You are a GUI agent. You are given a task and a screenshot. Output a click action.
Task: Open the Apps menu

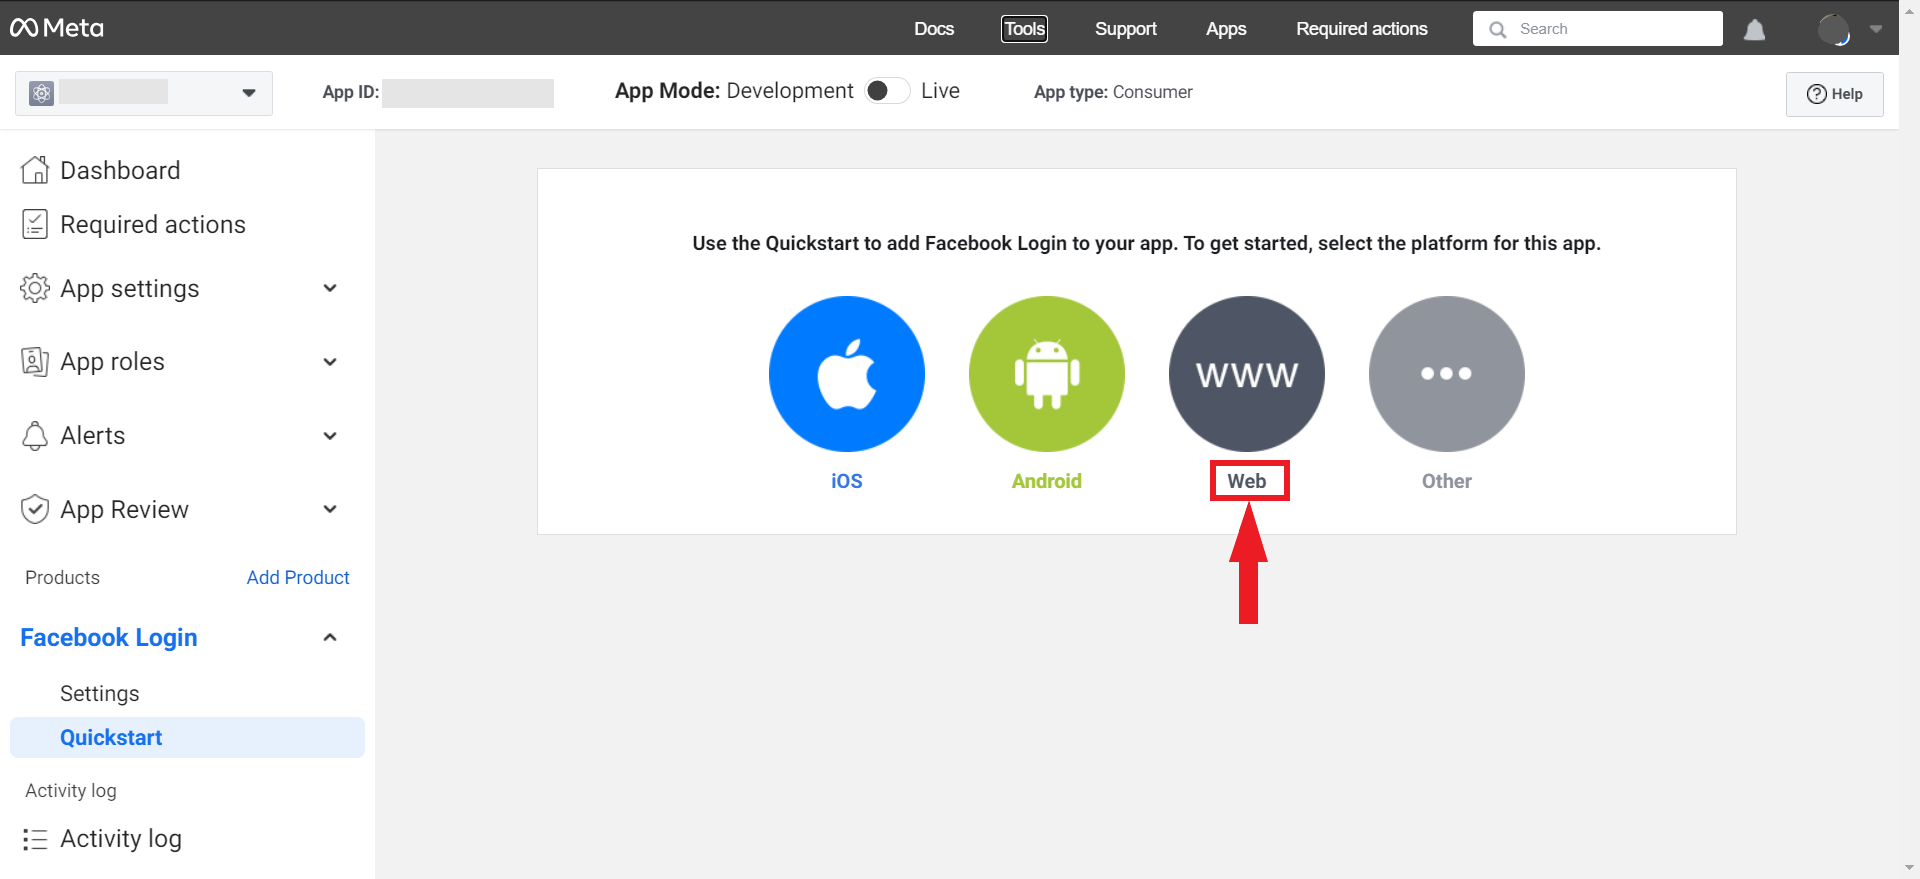(1226, 29)
